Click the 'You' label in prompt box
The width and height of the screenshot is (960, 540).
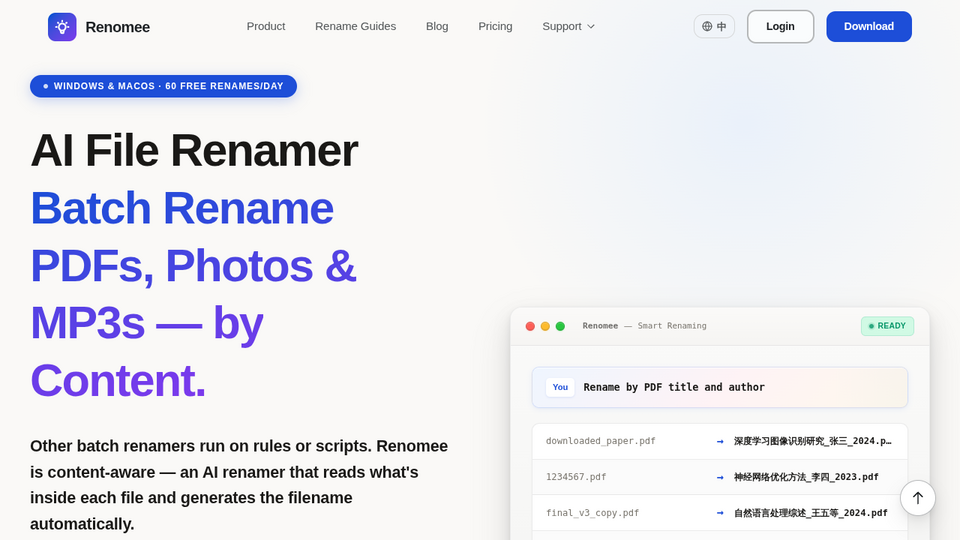[x=560, y=387]
